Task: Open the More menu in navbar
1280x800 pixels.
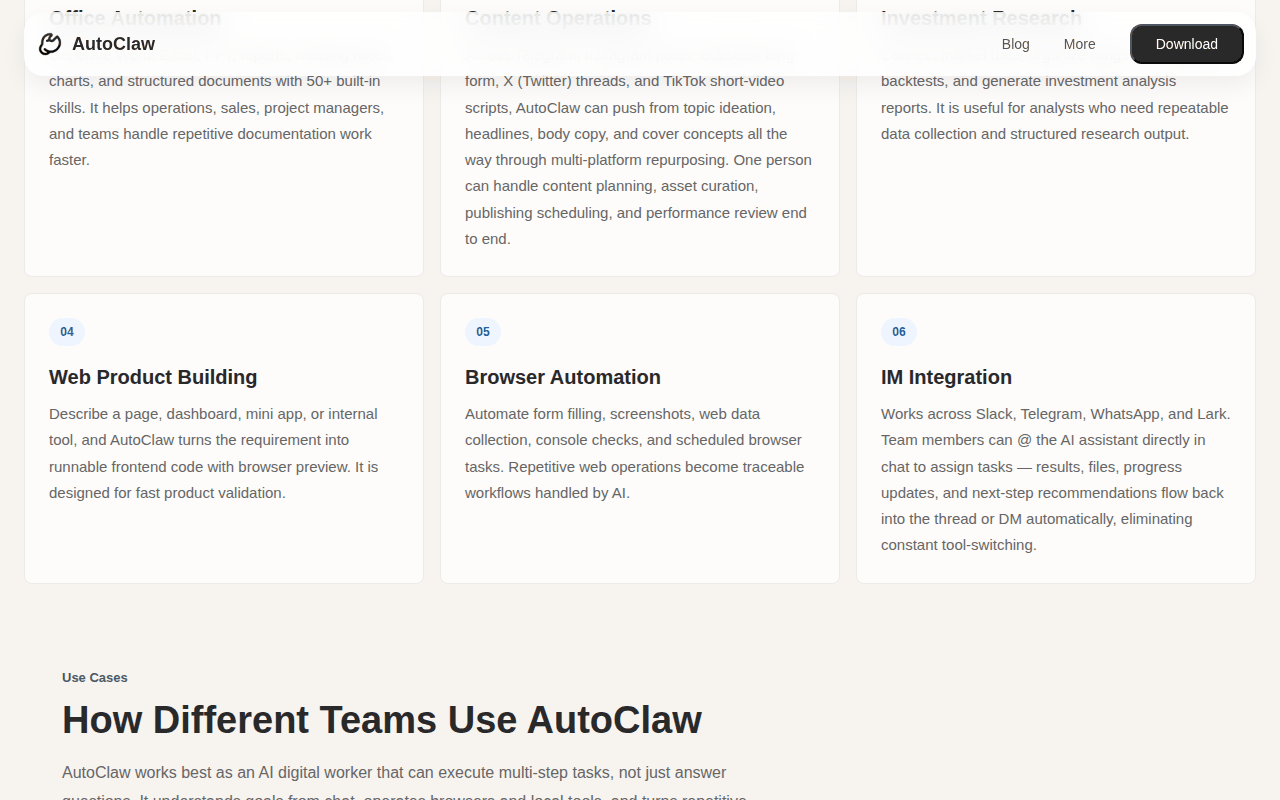Action: (1079, 44)
